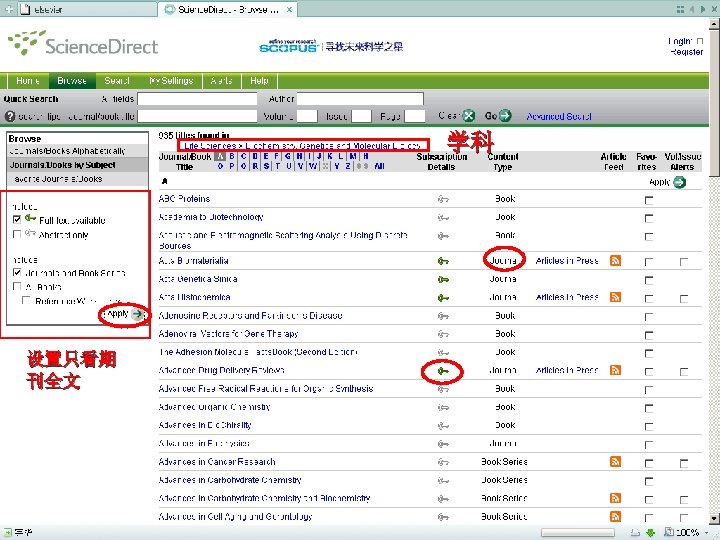Click the Page input field

pyautogui.click(x=415, y=116)
